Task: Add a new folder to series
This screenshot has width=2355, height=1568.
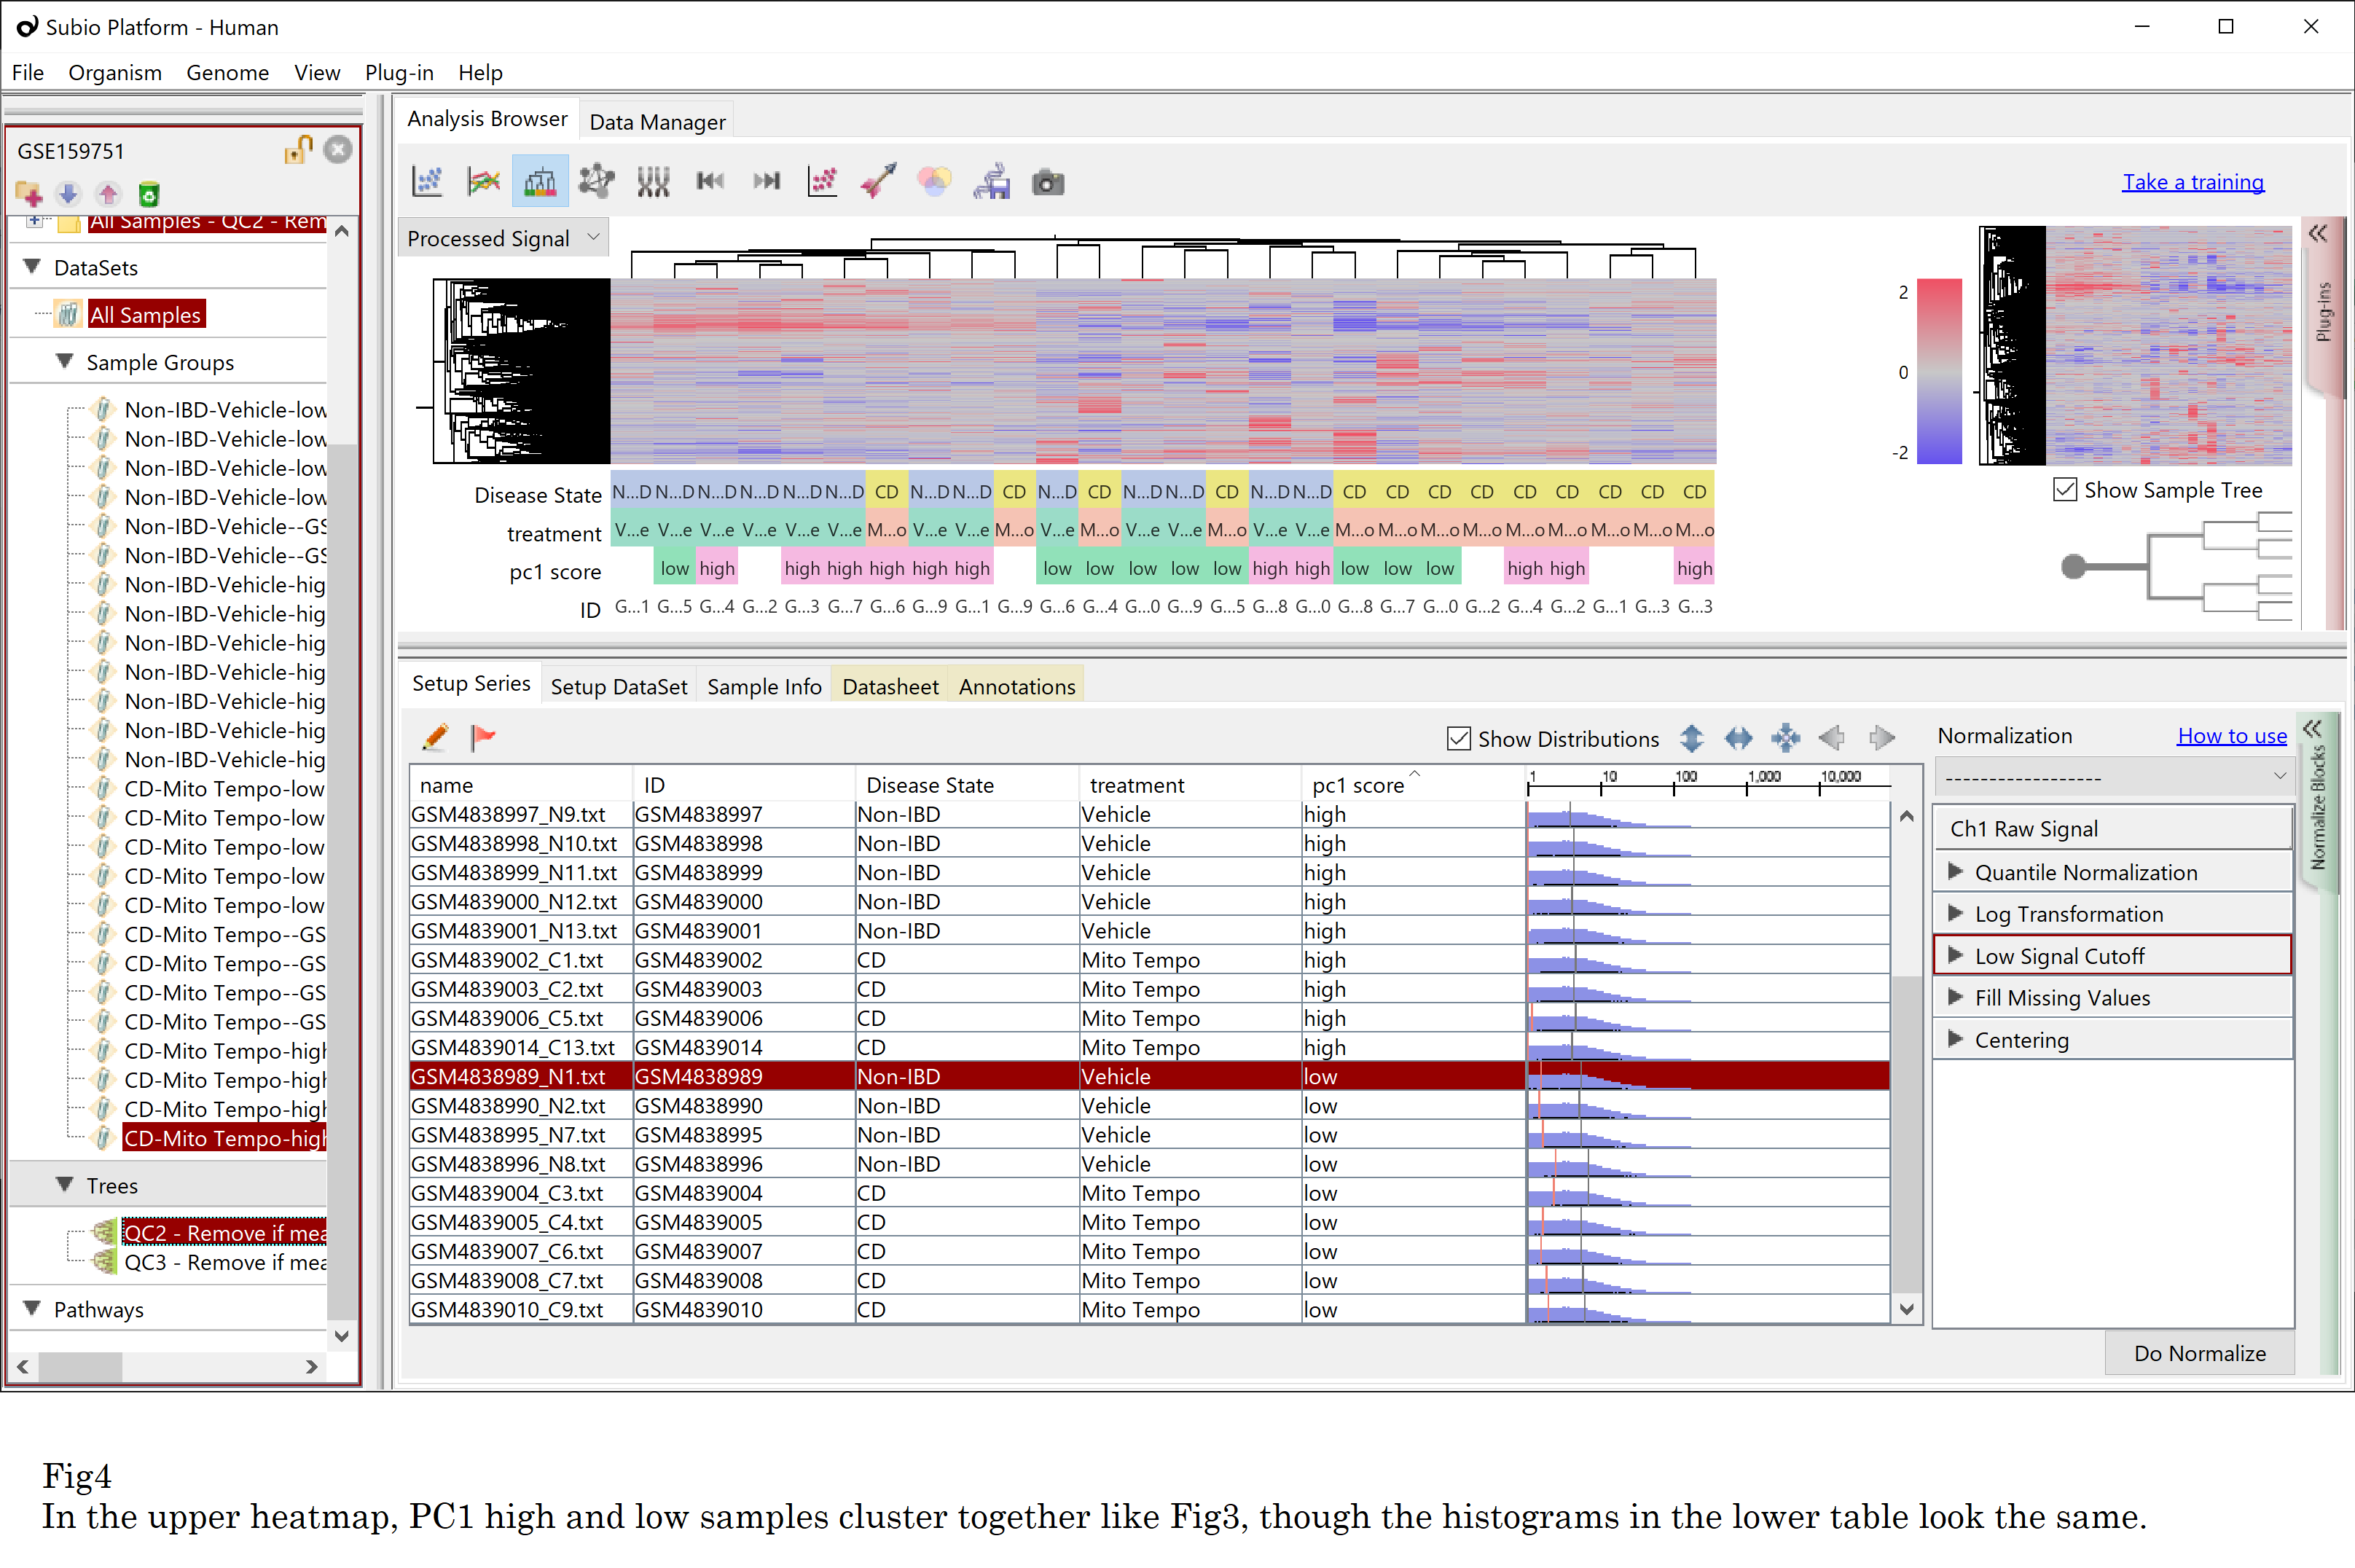Action: click(28, 194)
